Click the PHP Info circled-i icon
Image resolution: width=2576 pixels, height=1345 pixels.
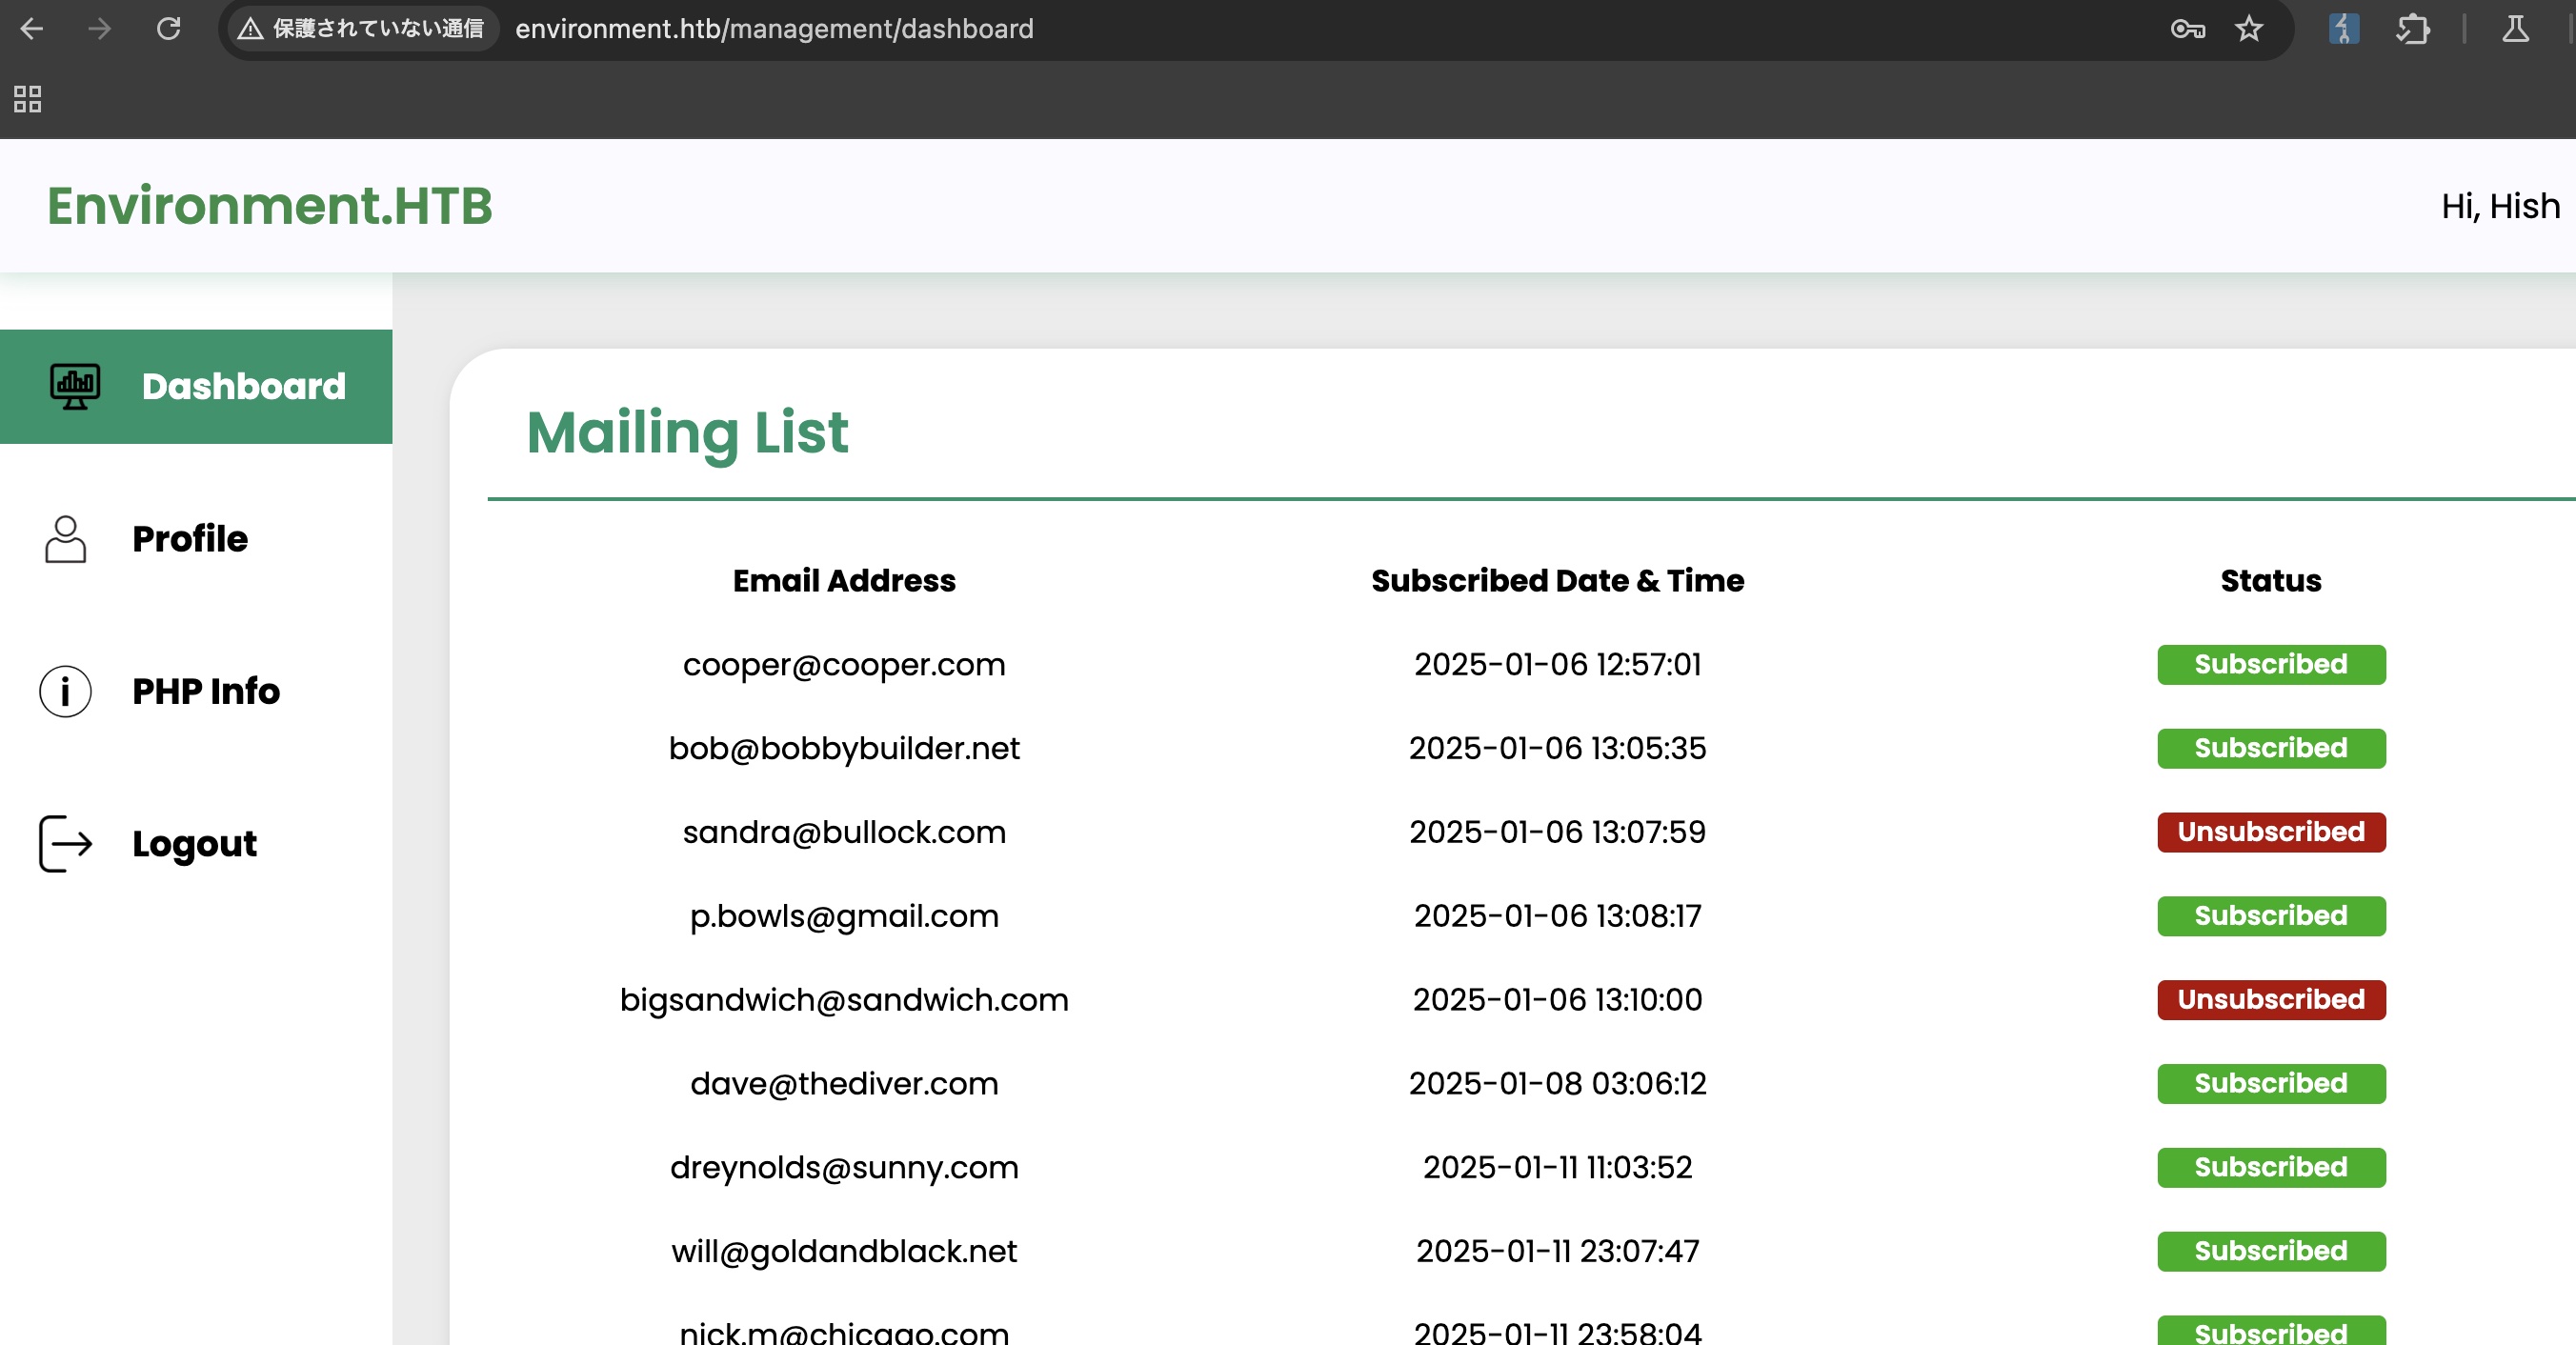click(66, 691)
